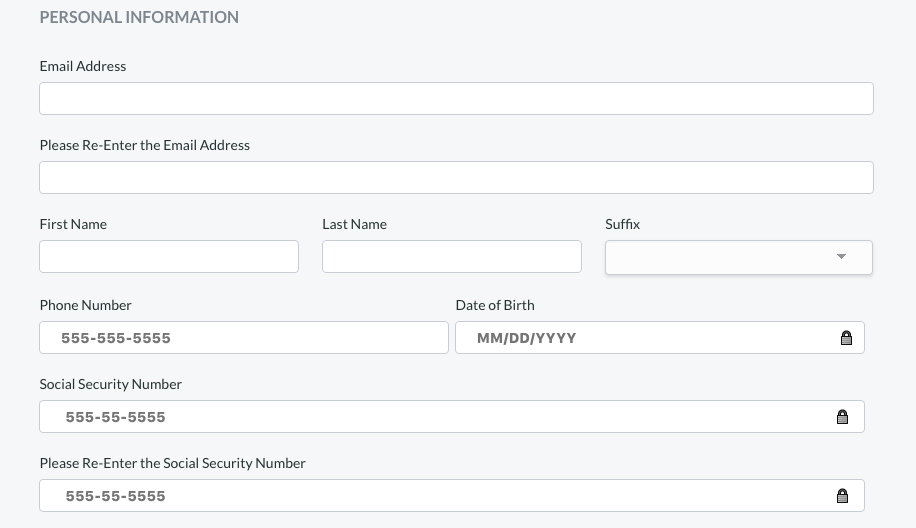Click the 'Date of Birth' label
The width and height of the screenshot is (916, 528).
(495, 305)
